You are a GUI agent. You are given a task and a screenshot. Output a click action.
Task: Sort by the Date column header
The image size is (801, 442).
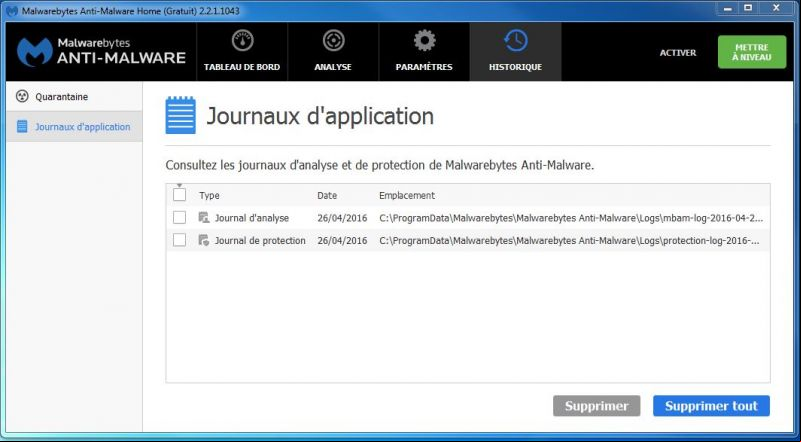click(327, 195)
